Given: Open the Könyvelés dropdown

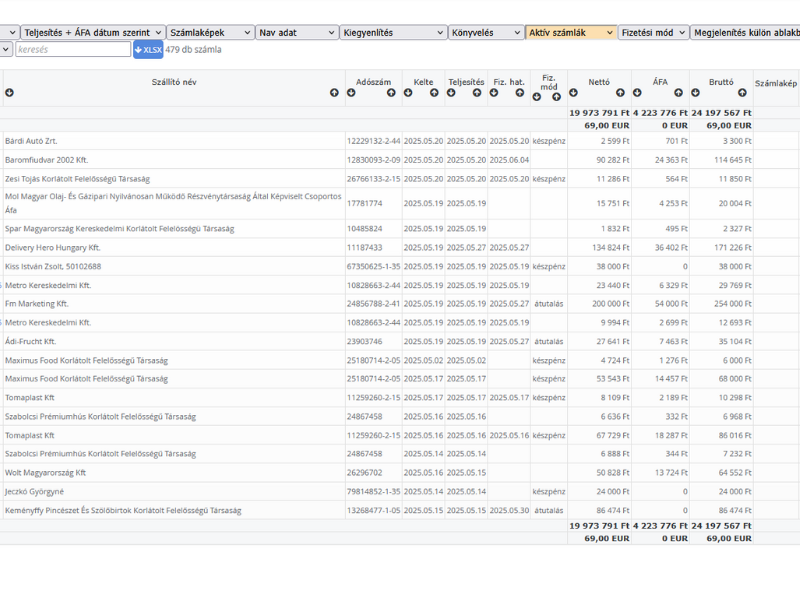Looking at the screenshot, I should [x=484, y=33].
